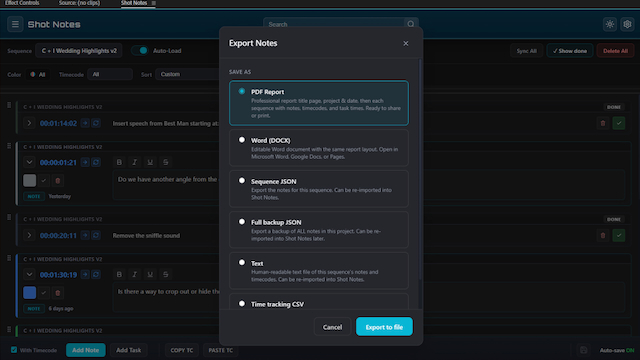Refresh timecode icon for 00:01:14:02 note
The height and width of the screenshot is (360, 640).
click(x=96, y=123)
